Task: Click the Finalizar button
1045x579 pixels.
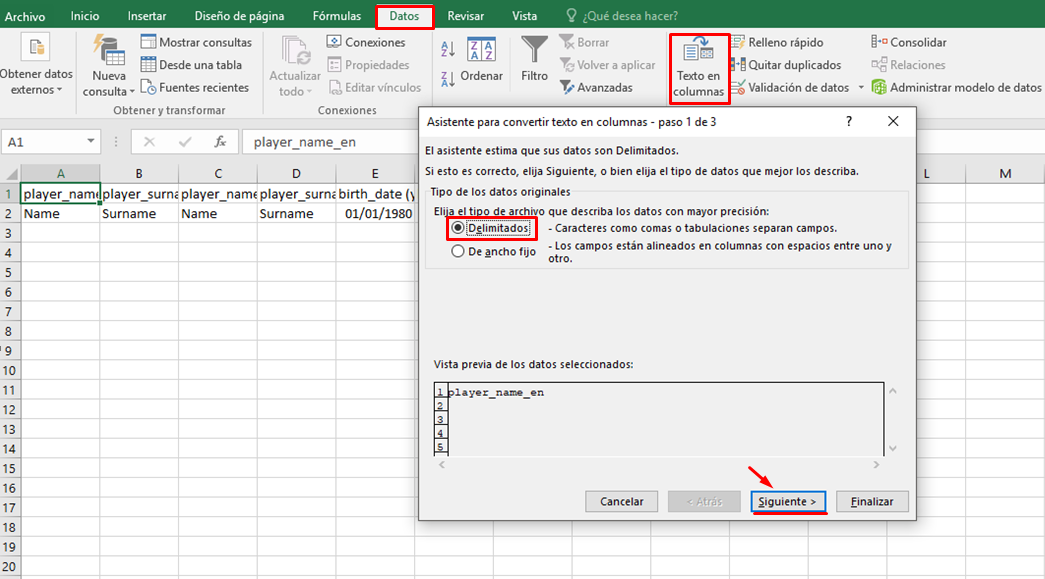Action: point(872,502)
